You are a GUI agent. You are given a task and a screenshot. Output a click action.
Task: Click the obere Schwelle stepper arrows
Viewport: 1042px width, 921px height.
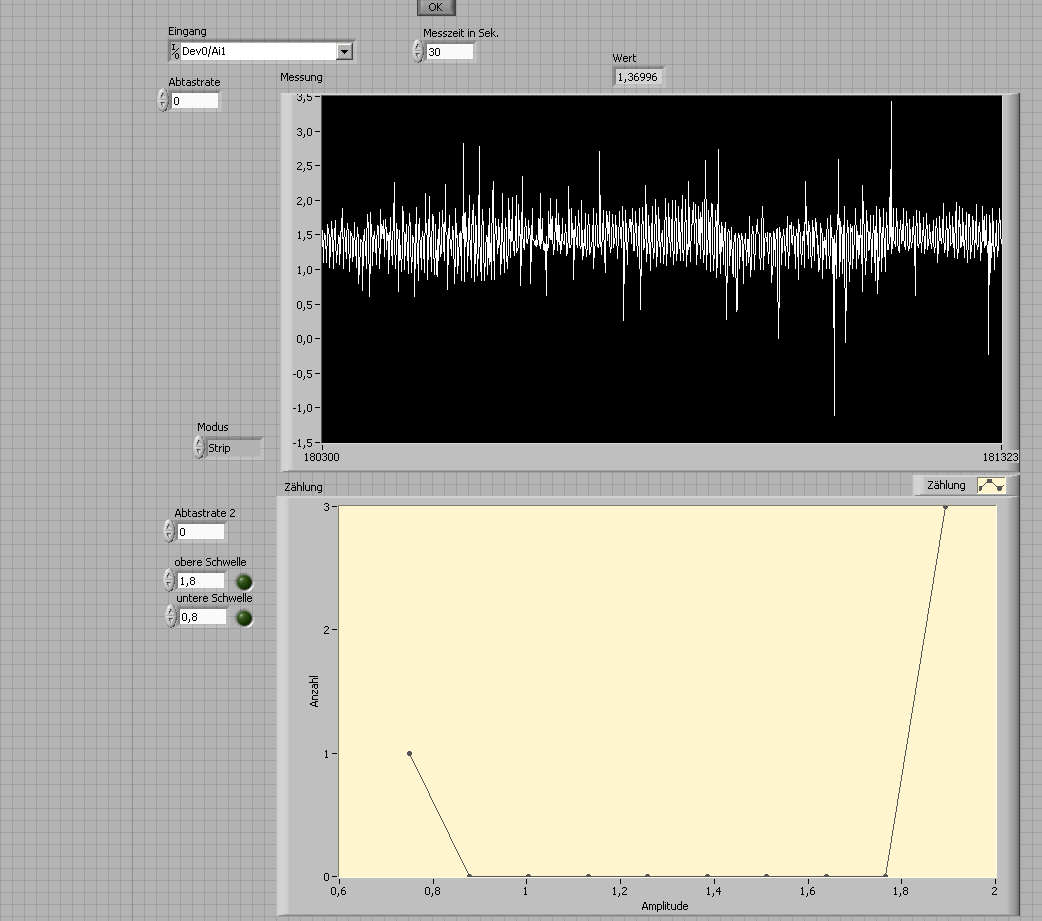point(169,580)
